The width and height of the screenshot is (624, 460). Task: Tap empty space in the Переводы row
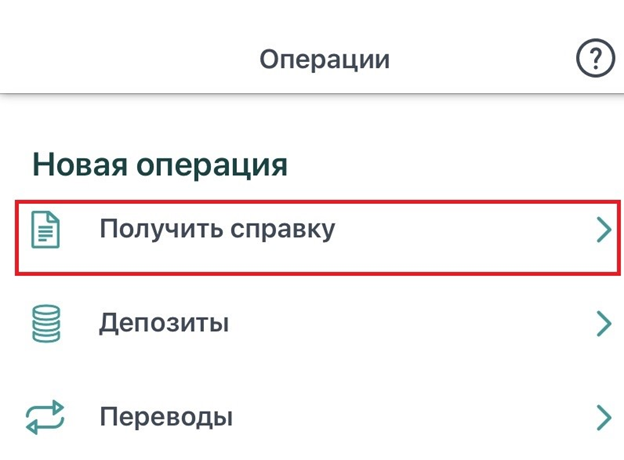420,415
